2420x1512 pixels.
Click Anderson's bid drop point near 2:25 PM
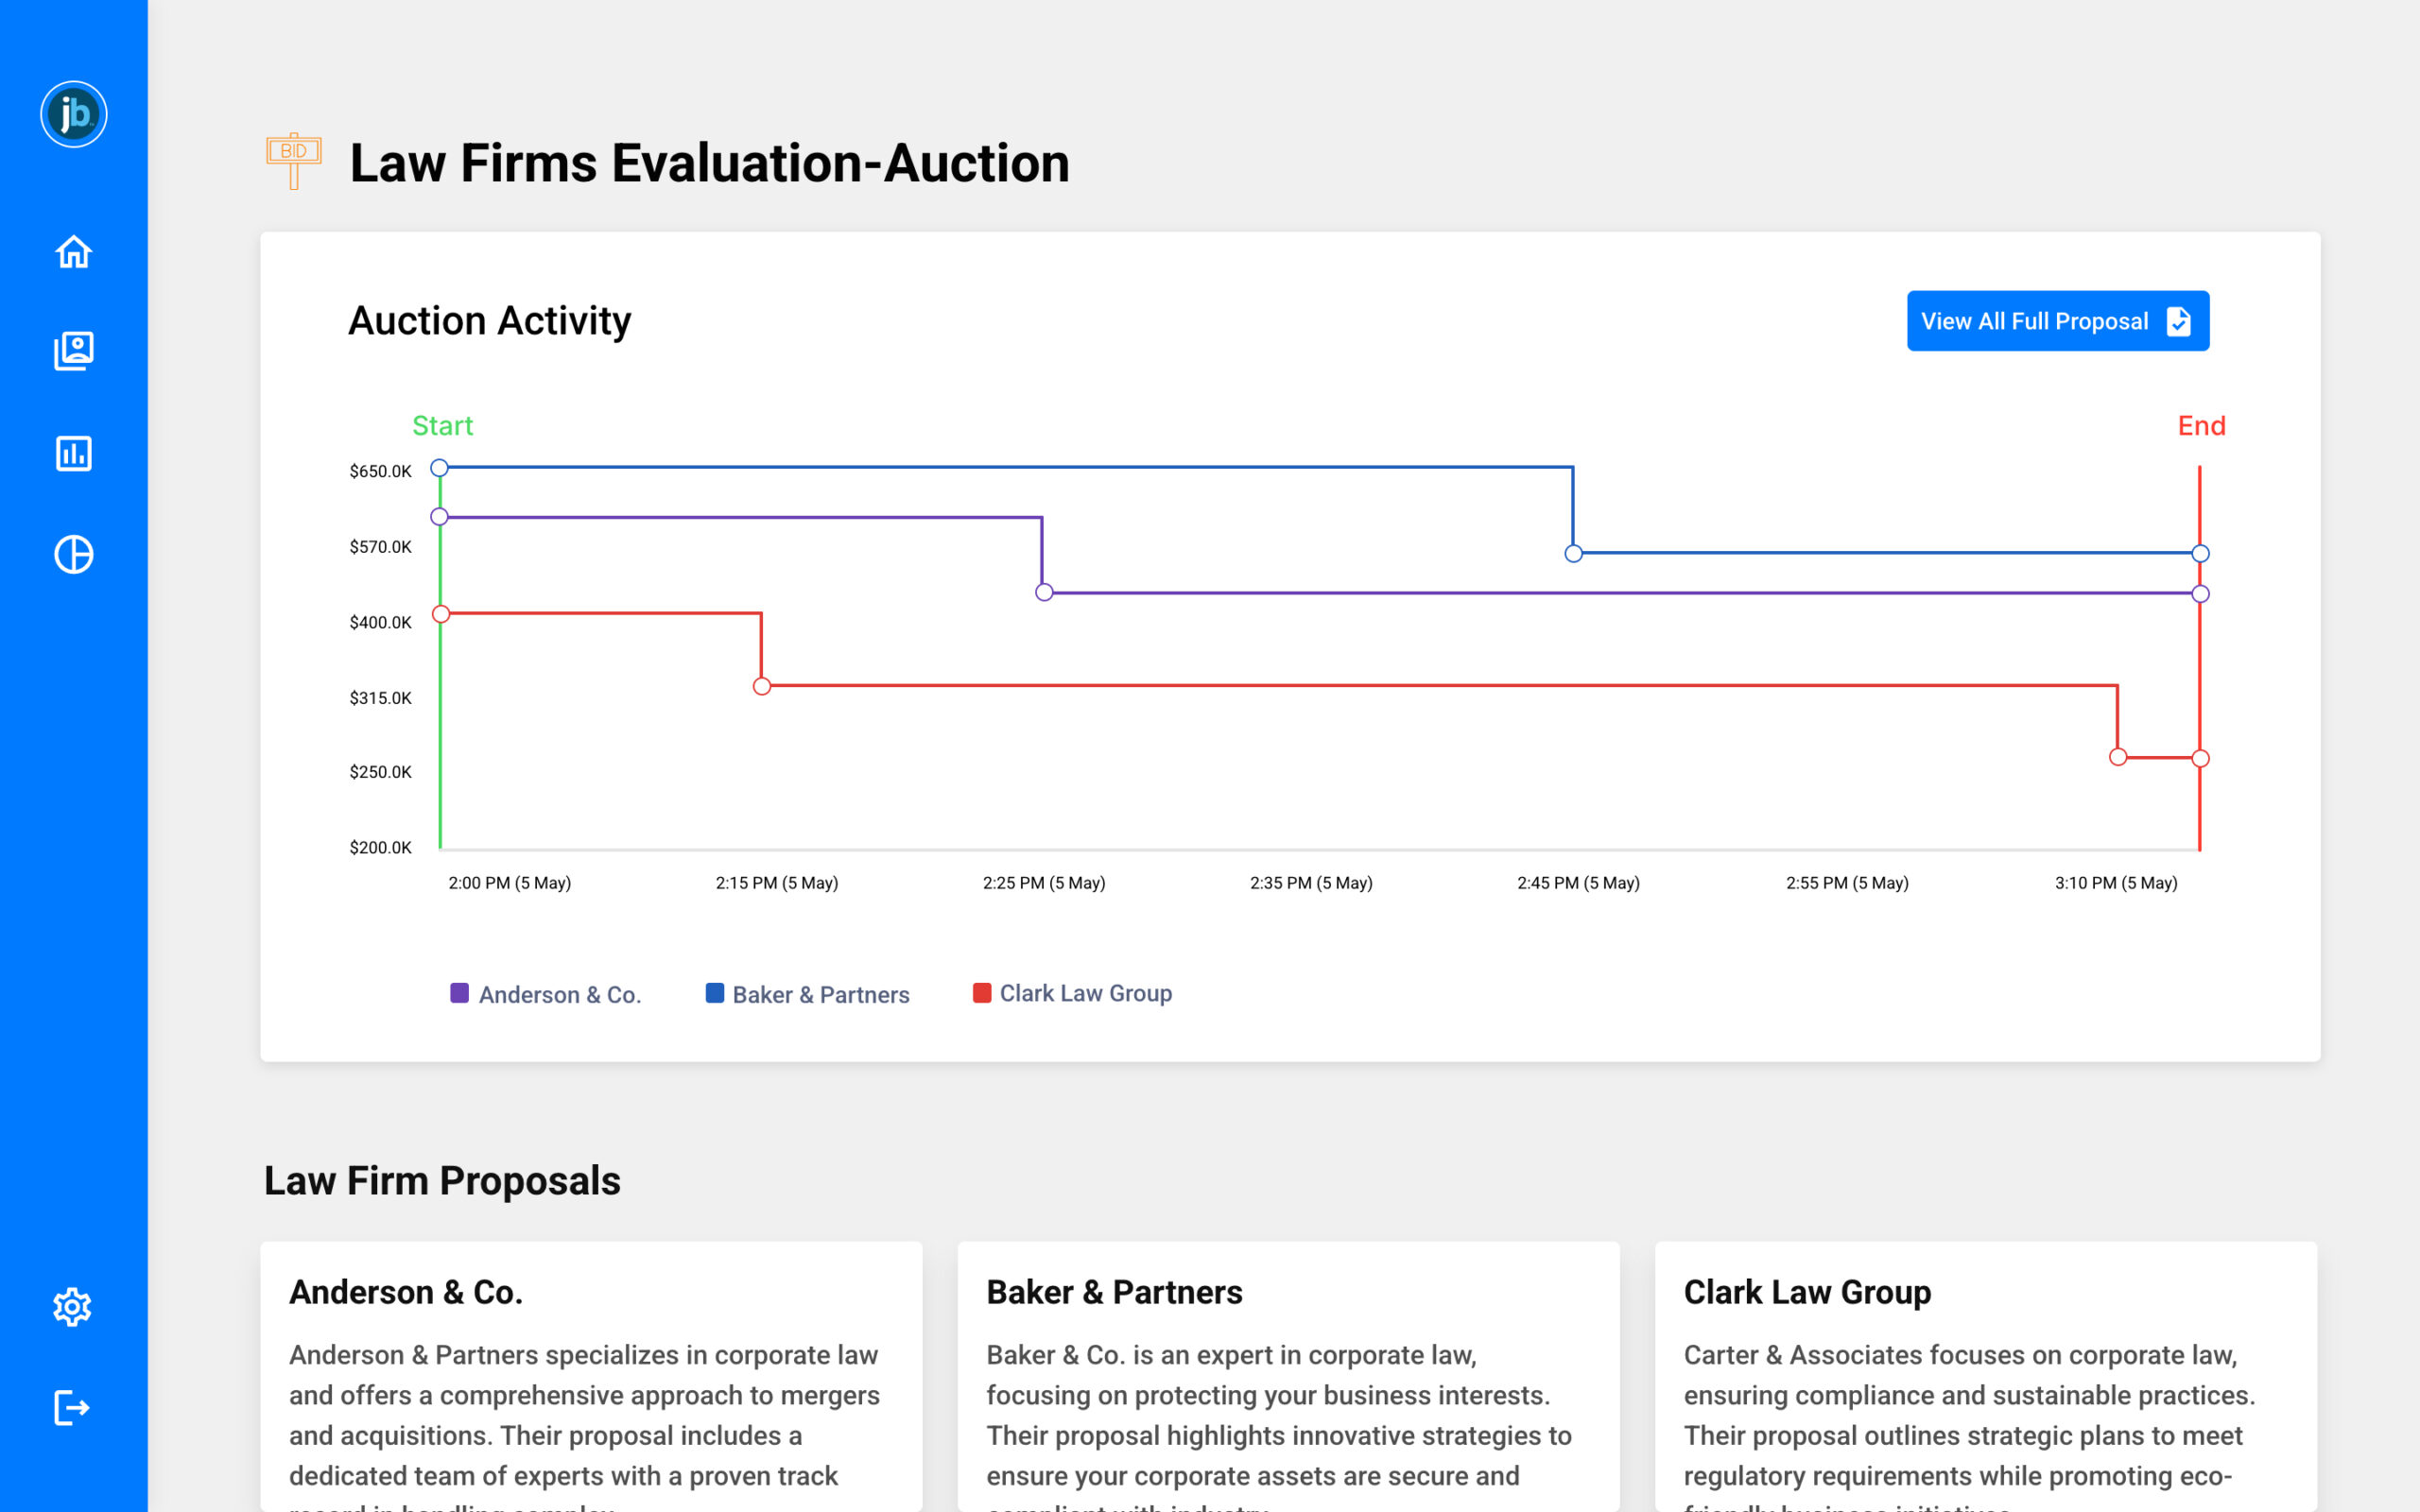[1044, 593]
